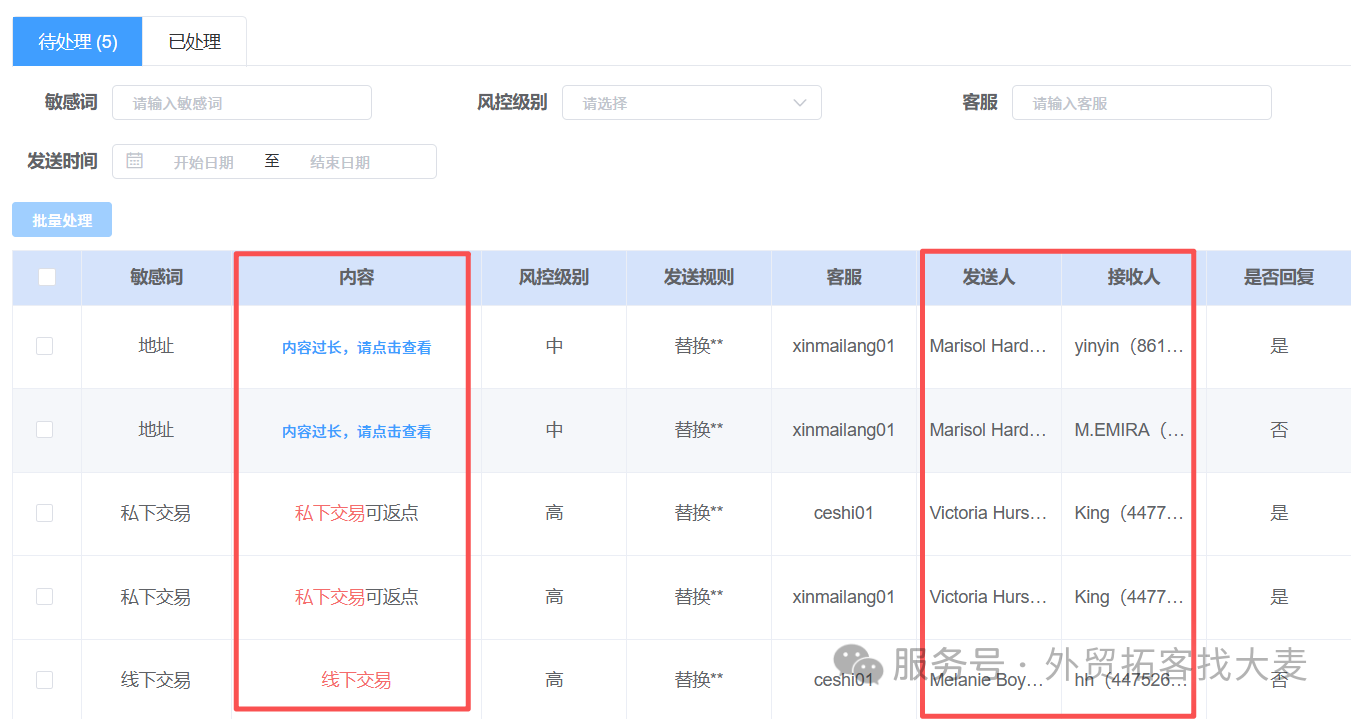Click 替换** rule in the 线下交易 row
The height and width of the screenshot is (719, 1351).
tap(699, 680)
